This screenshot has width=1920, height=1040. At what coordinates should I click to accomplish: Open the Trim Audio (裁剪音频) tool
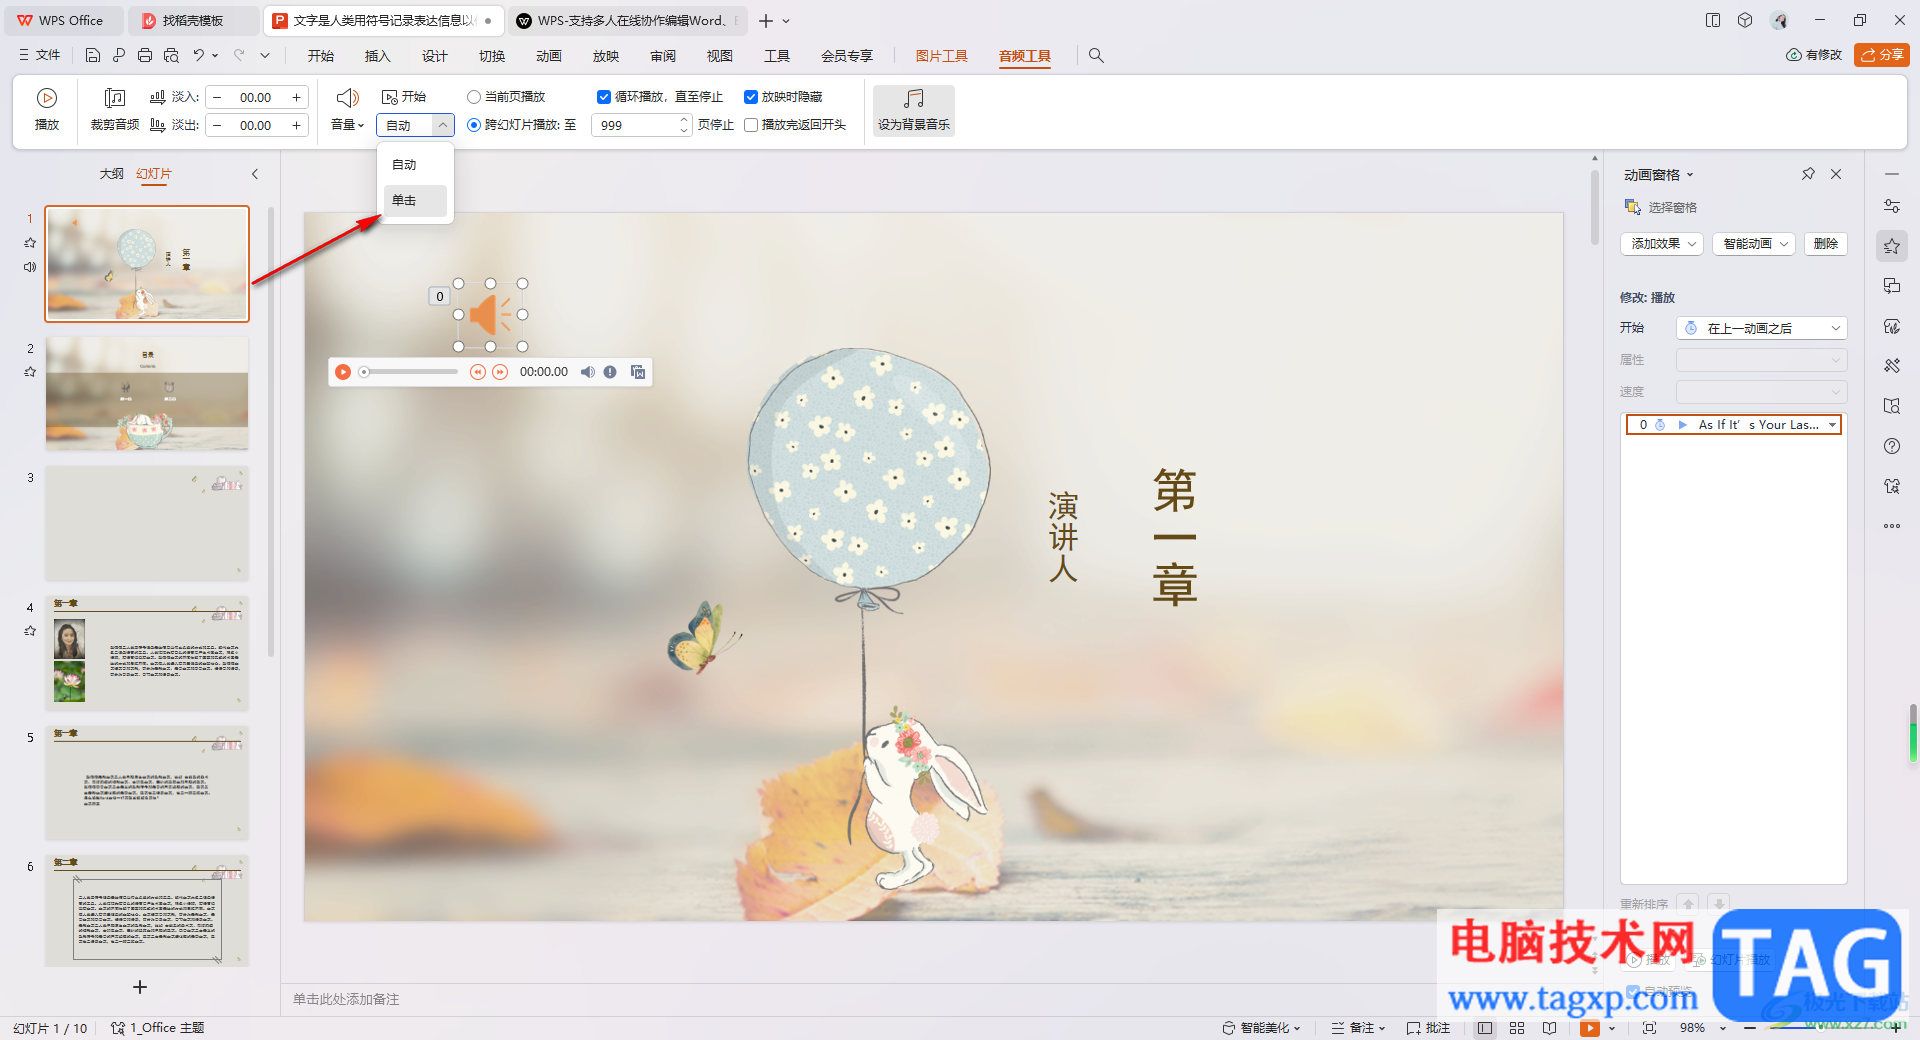[x=115, y=109]
